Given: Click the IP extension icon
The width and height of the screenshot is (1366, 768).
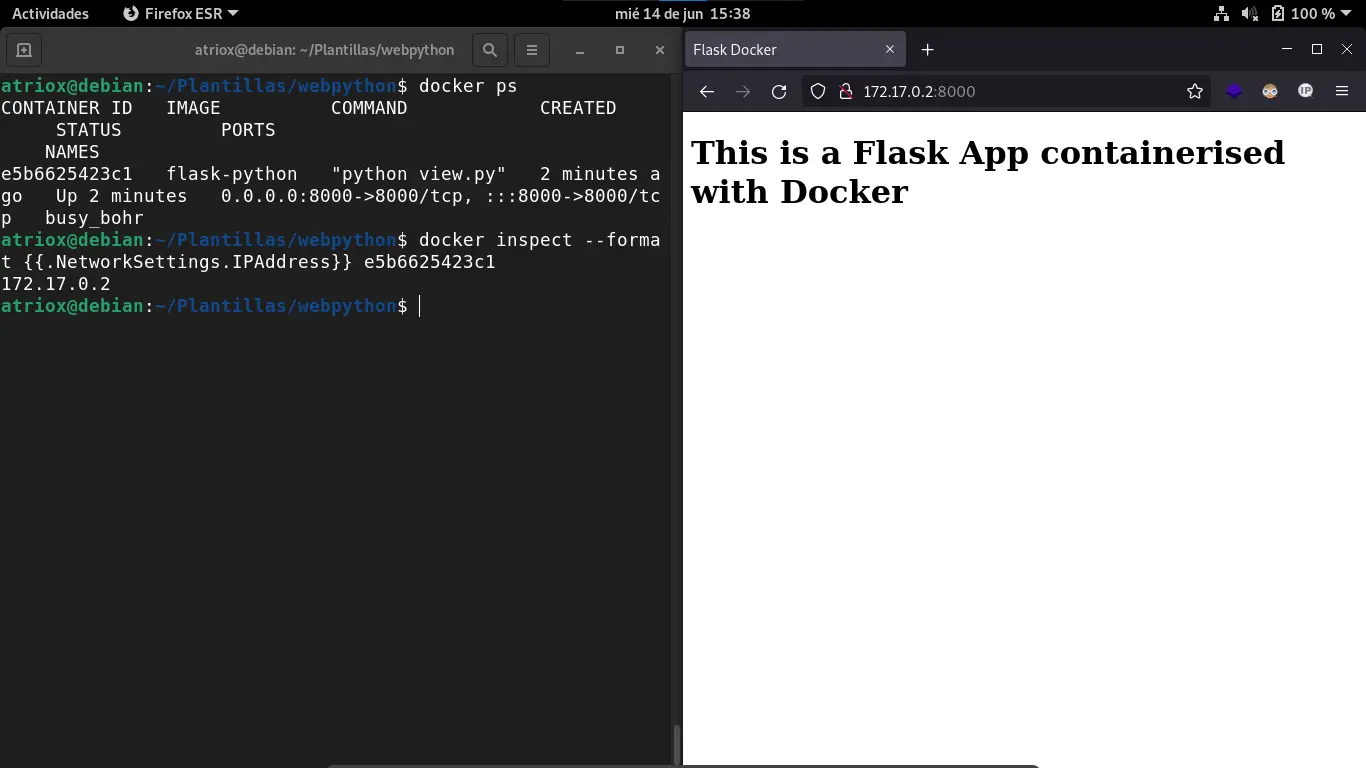Looking at the screenshot, I should pos(1306,92).
